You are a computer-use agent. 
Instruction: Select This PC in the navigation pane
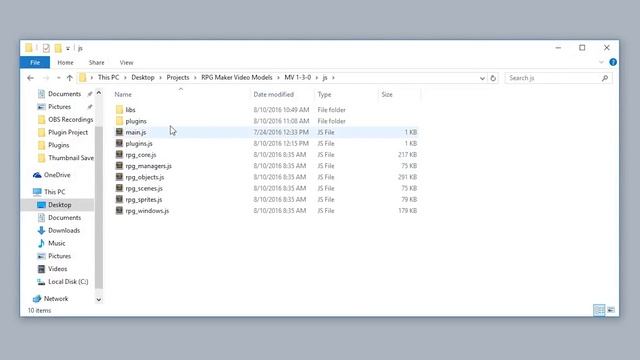click(x=54, y=192)
